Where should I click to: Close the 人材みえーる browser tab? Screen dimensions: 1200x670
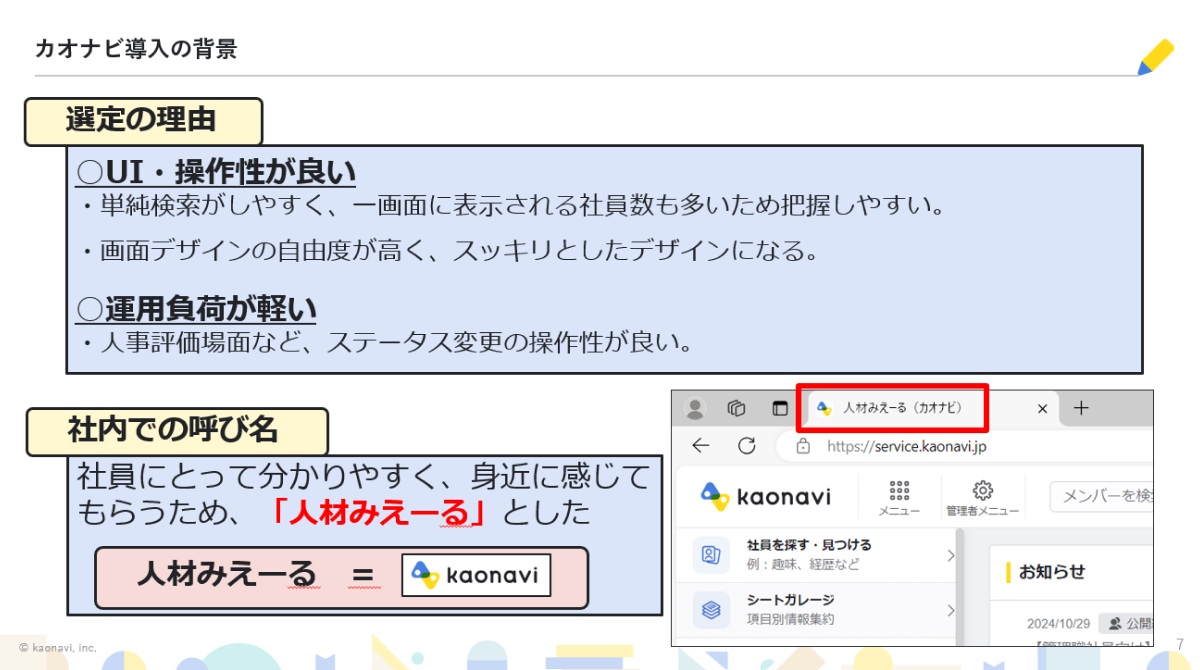[x=1041, y=408]
